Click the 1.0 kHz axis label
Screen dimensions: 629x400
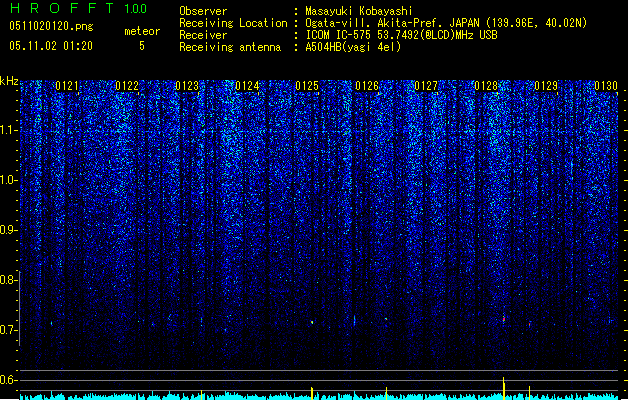coord(9,180)
